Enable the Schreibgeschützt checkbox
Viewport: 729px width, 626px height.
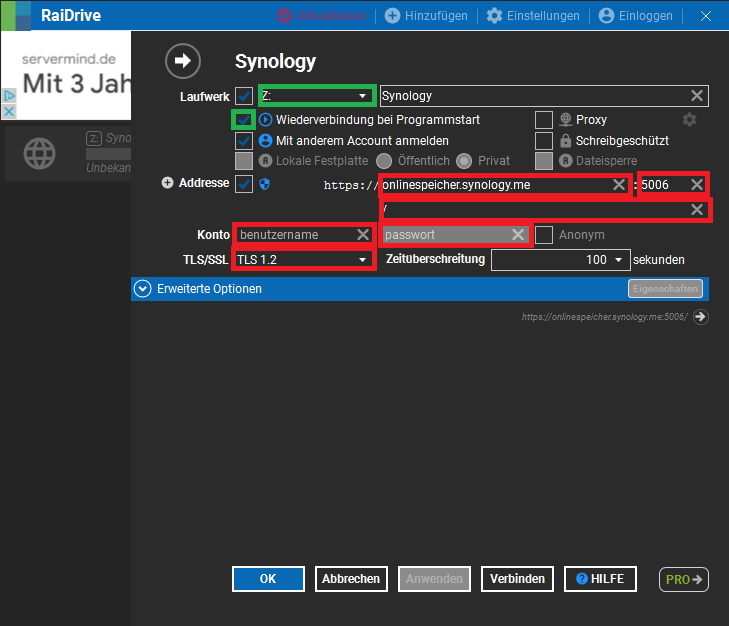coord(543,140)
